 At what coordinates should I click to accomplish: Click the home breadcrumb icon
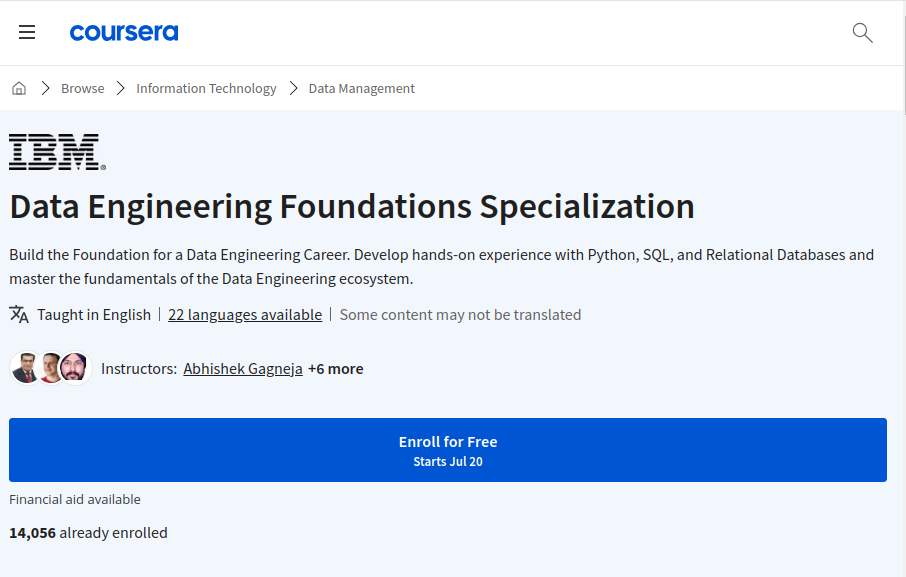click(x=18, y=87)
